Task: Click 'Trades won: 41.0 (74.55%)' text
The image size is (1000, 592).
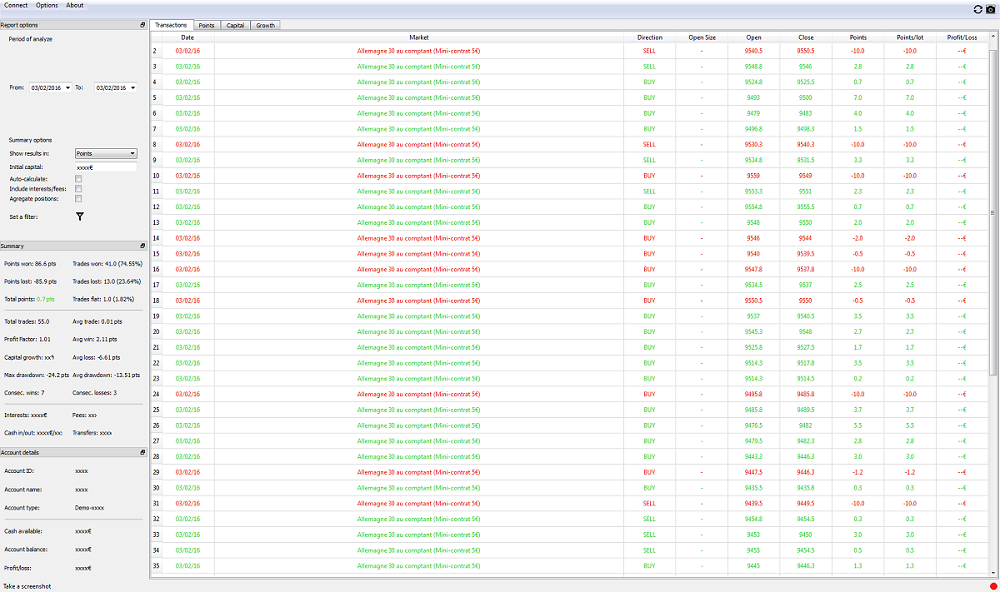Action: 107,263
